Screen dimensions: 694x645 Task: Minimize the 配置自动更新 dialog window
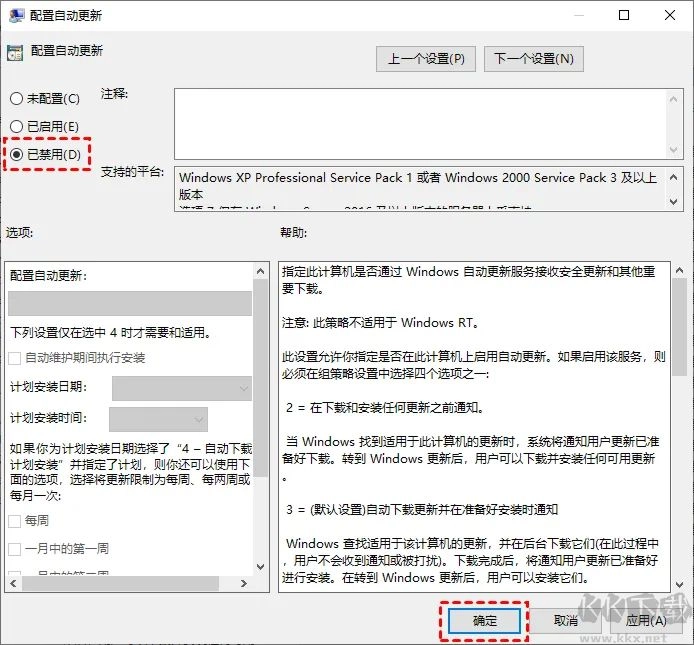coord(577,16)
